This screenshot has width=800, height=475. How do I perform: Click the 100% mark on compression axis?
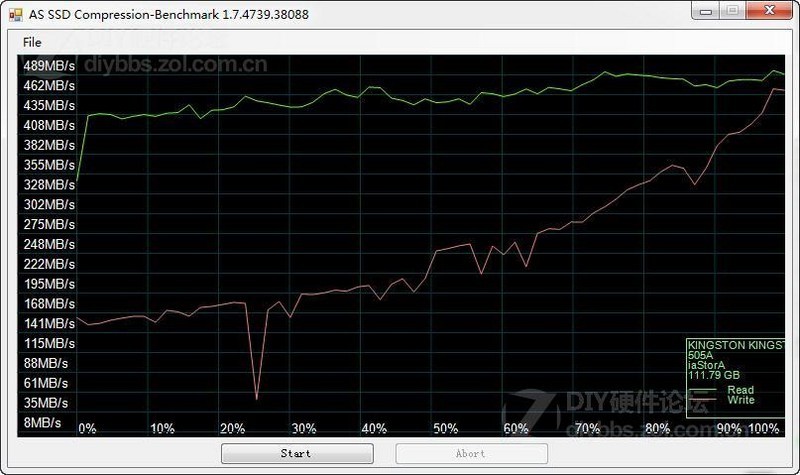click(x=763, y=428)
